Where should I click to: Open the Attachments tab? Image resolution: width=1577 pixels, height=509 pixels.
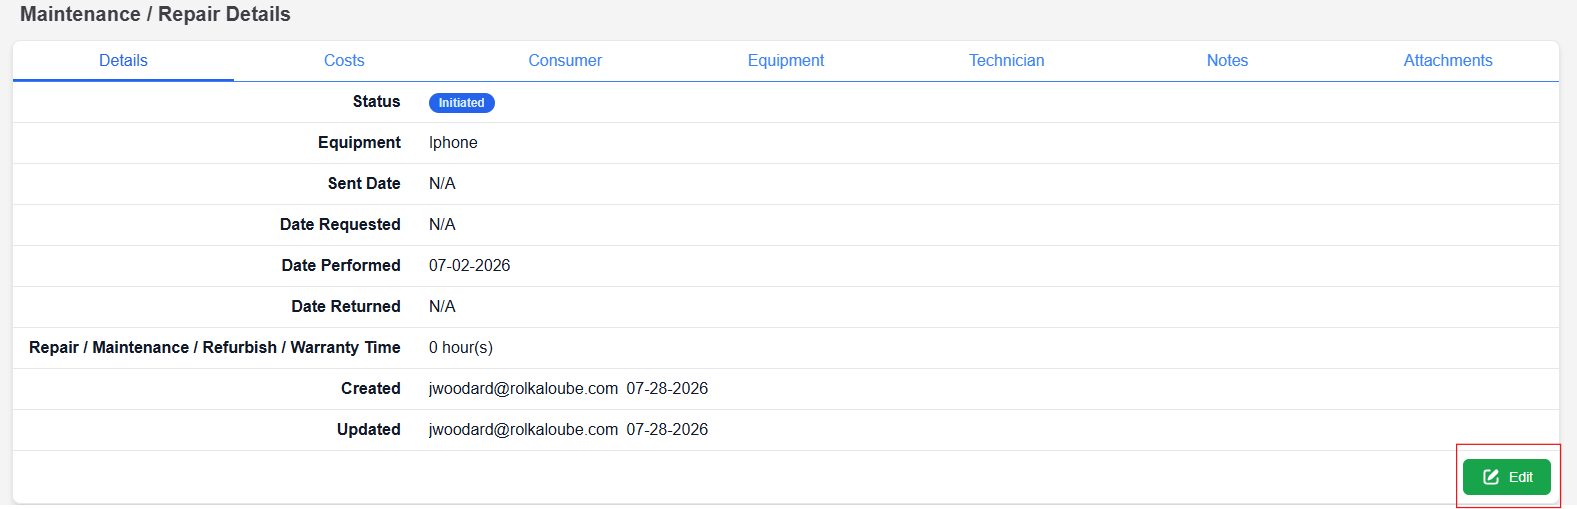[x=1448, y=60]
